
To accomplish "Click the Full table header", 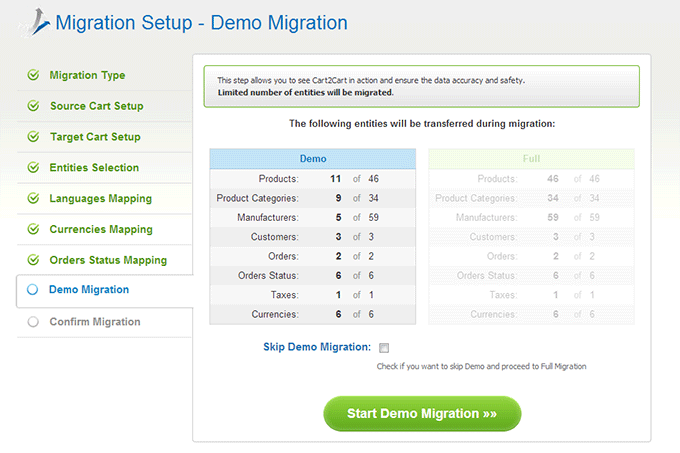I will click(x=531, y=159).
